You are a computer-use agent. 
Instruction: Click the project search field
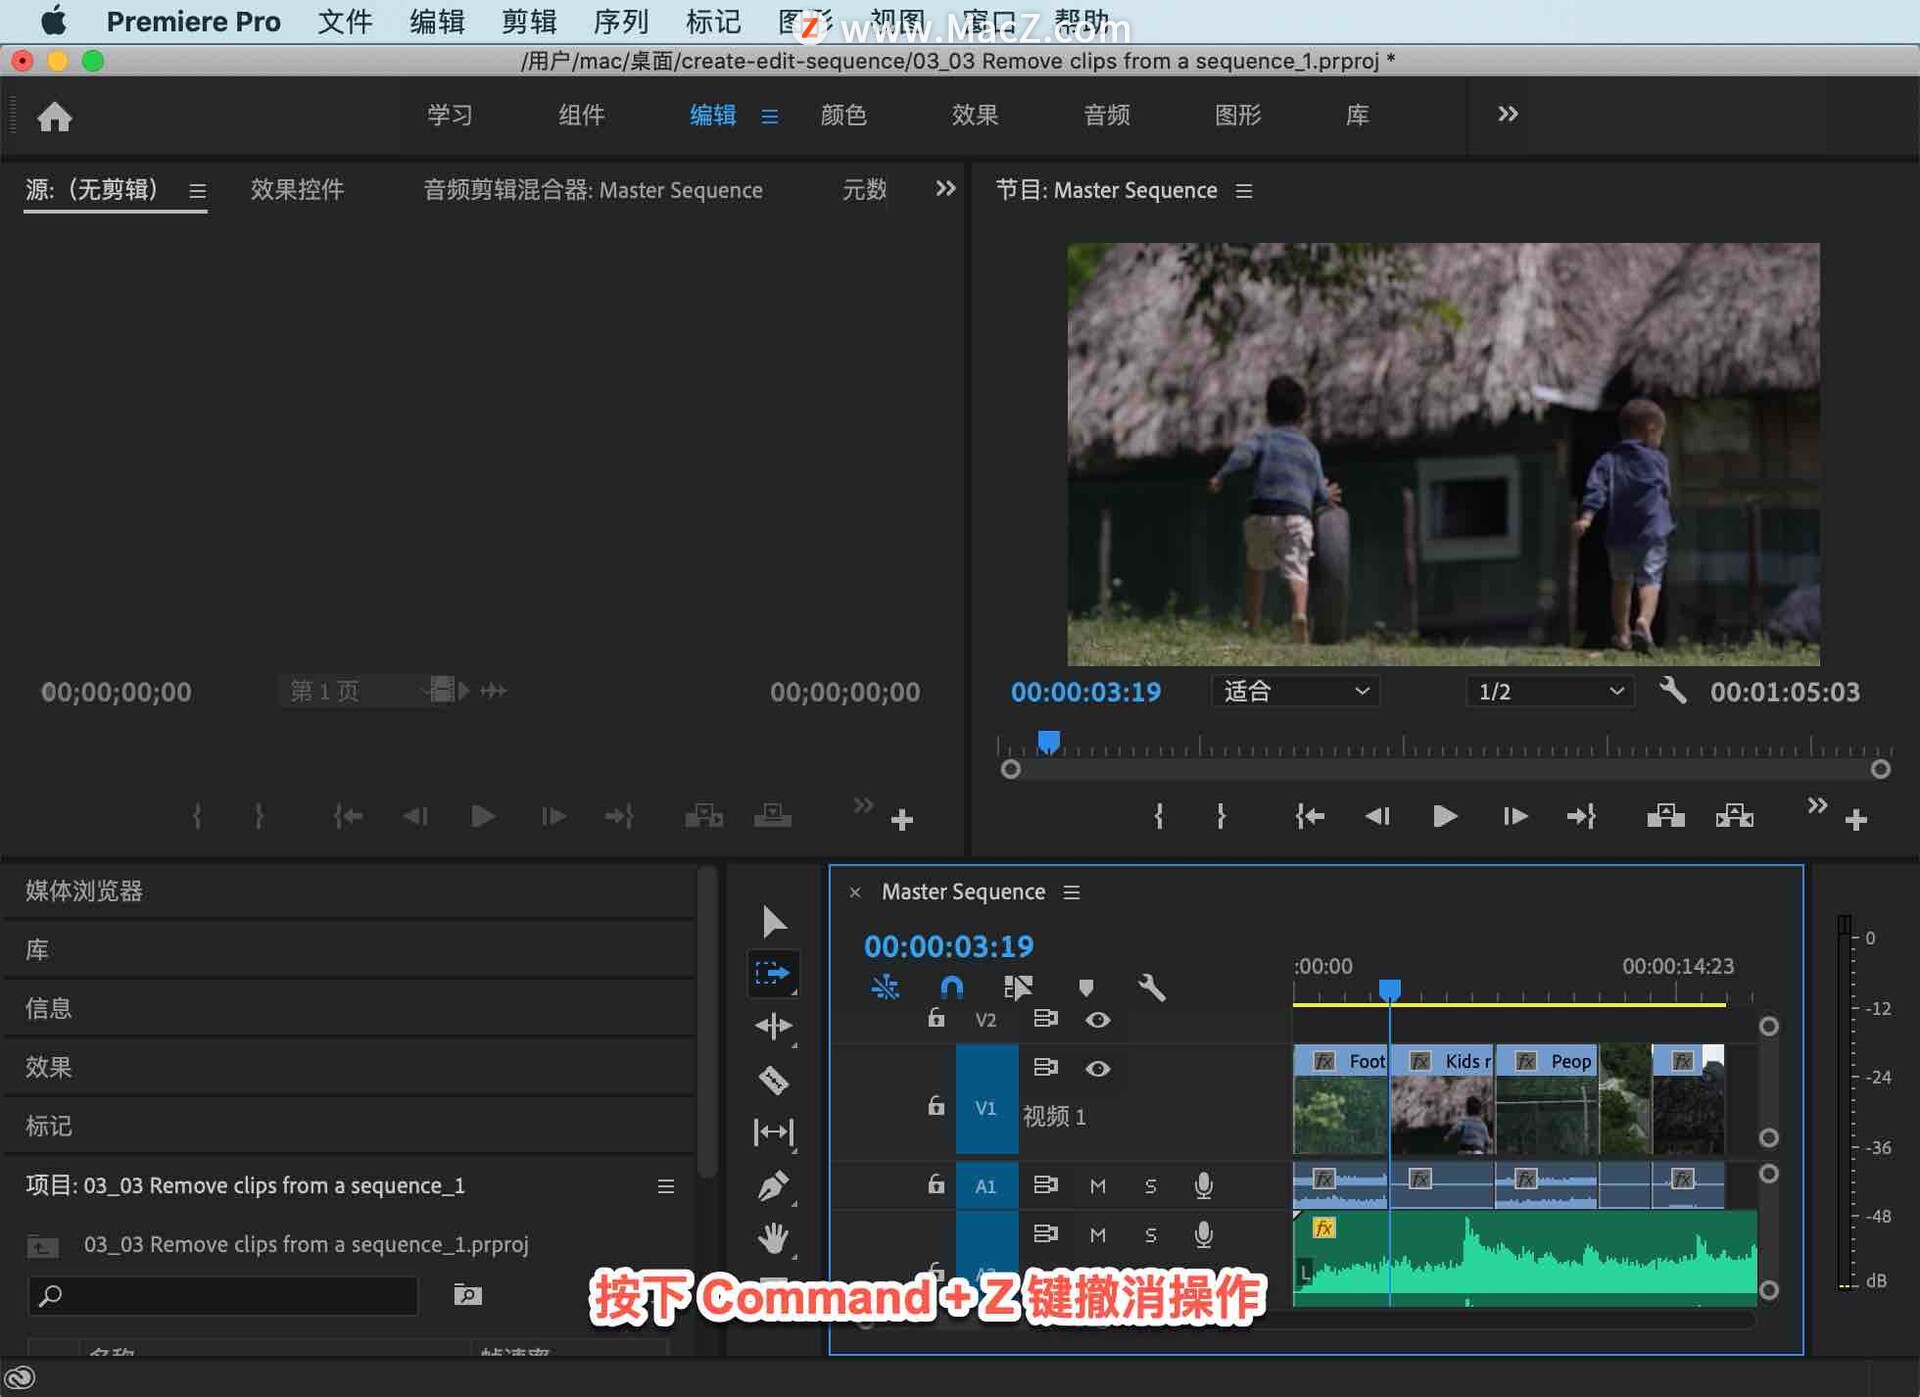(x=225, y=1296)
